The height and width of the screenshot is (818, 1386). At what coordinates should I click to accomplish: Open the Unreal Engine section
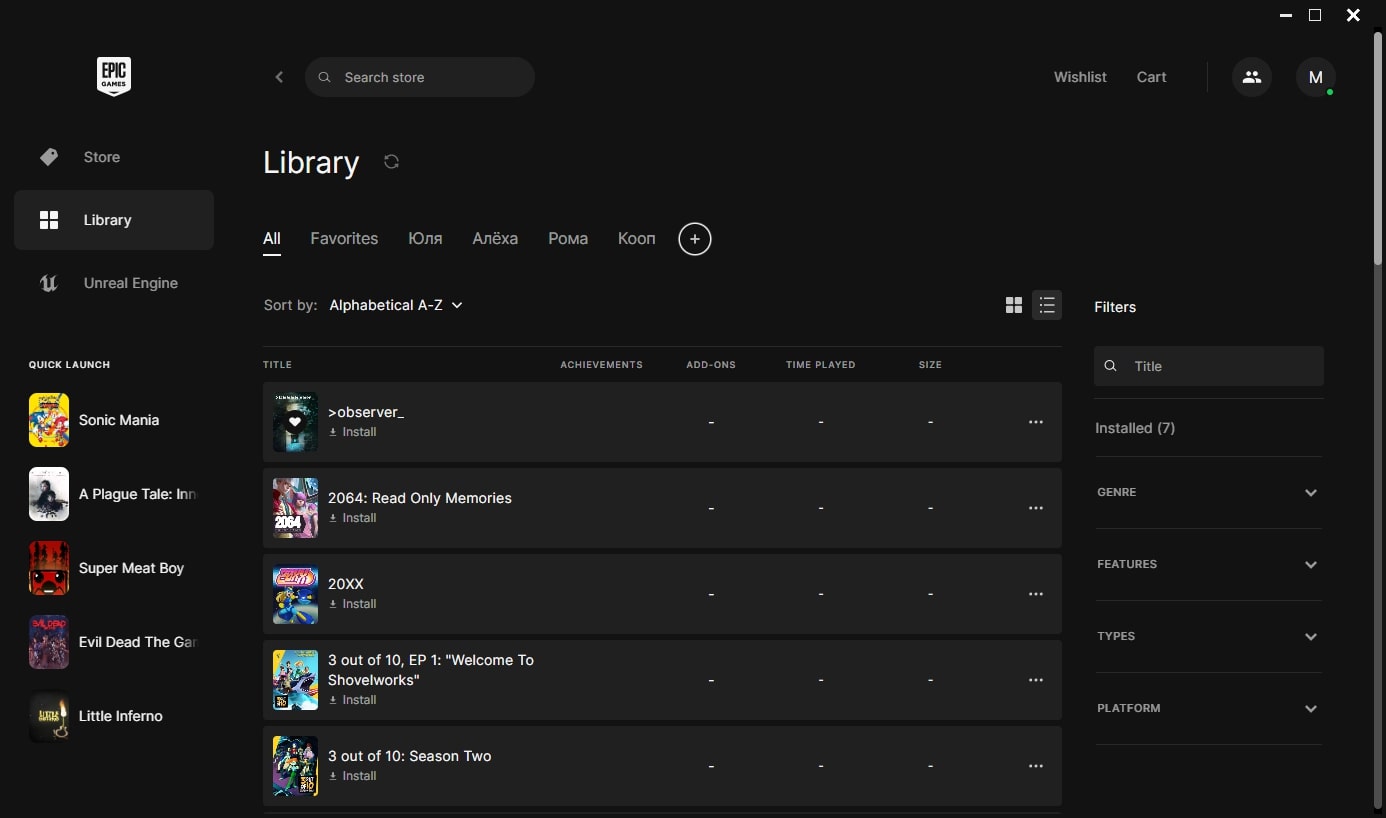[114, 283]
